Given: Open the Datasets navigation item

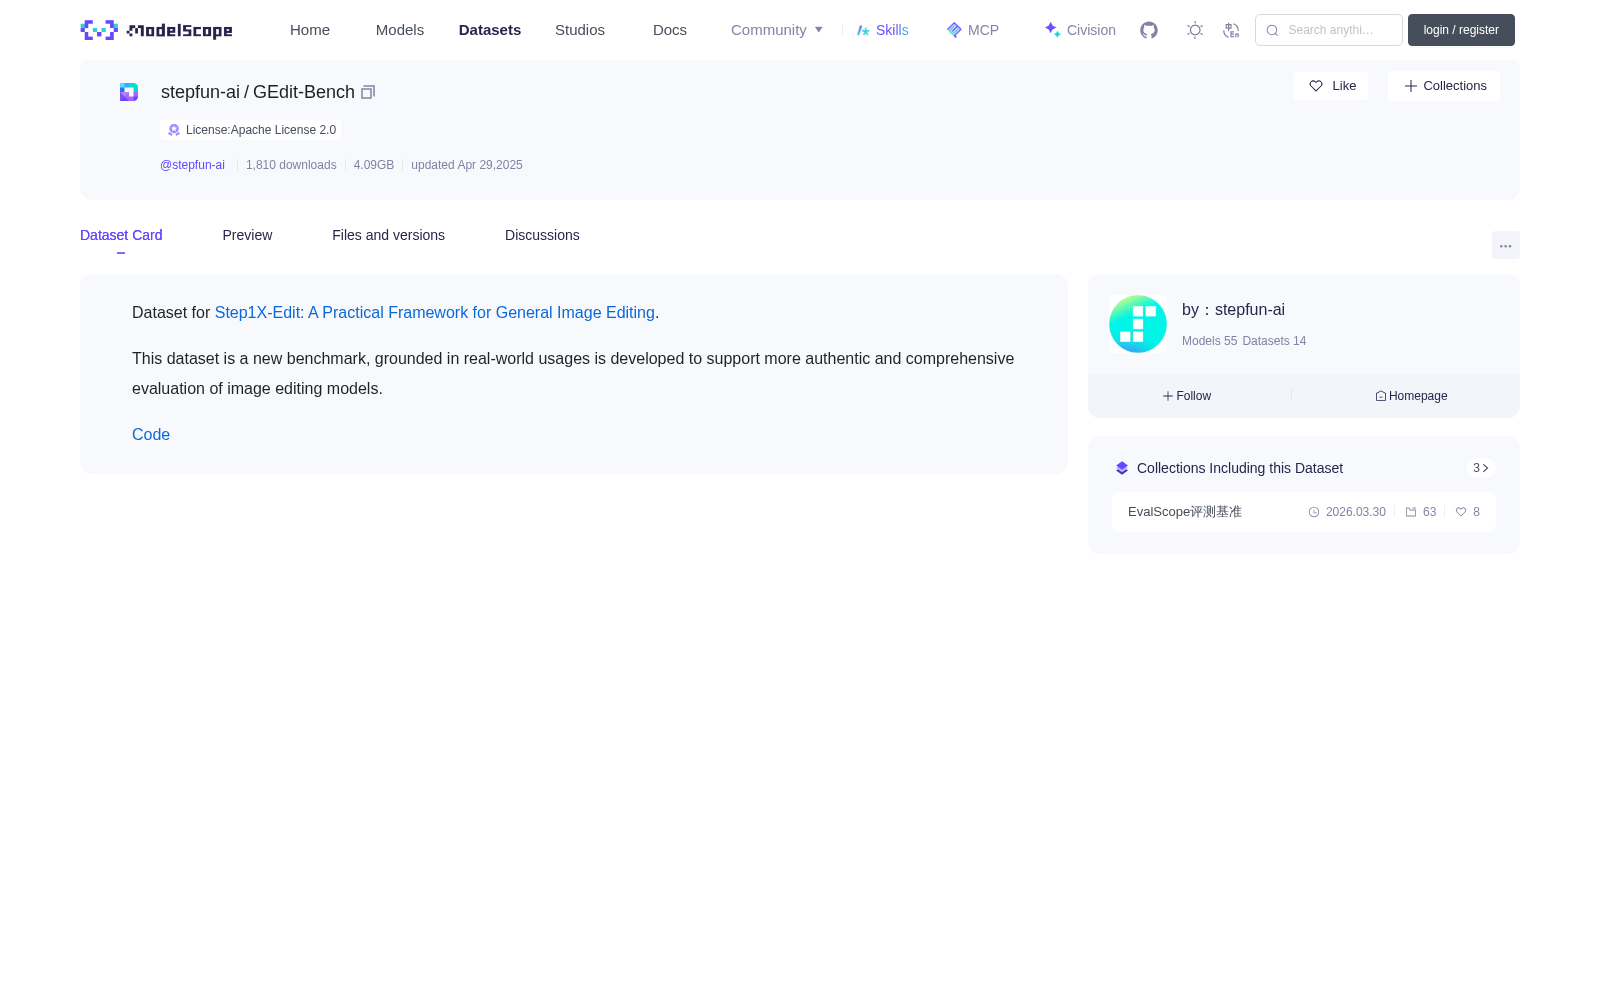Looking at the screenshot, I should [x=490, y=30].
